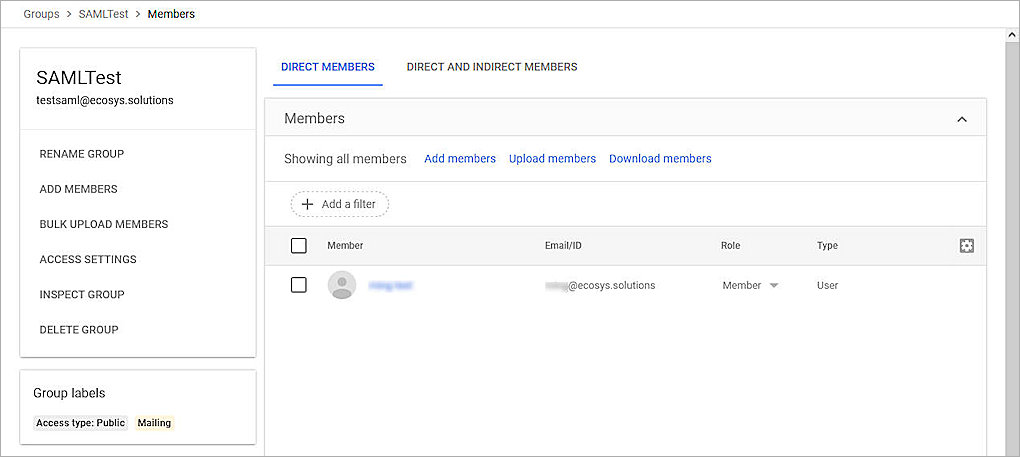Image resolution: width=1020 pixels, height=457 pixels.
Task: Open the Member role dropdown
Action: 750,285
